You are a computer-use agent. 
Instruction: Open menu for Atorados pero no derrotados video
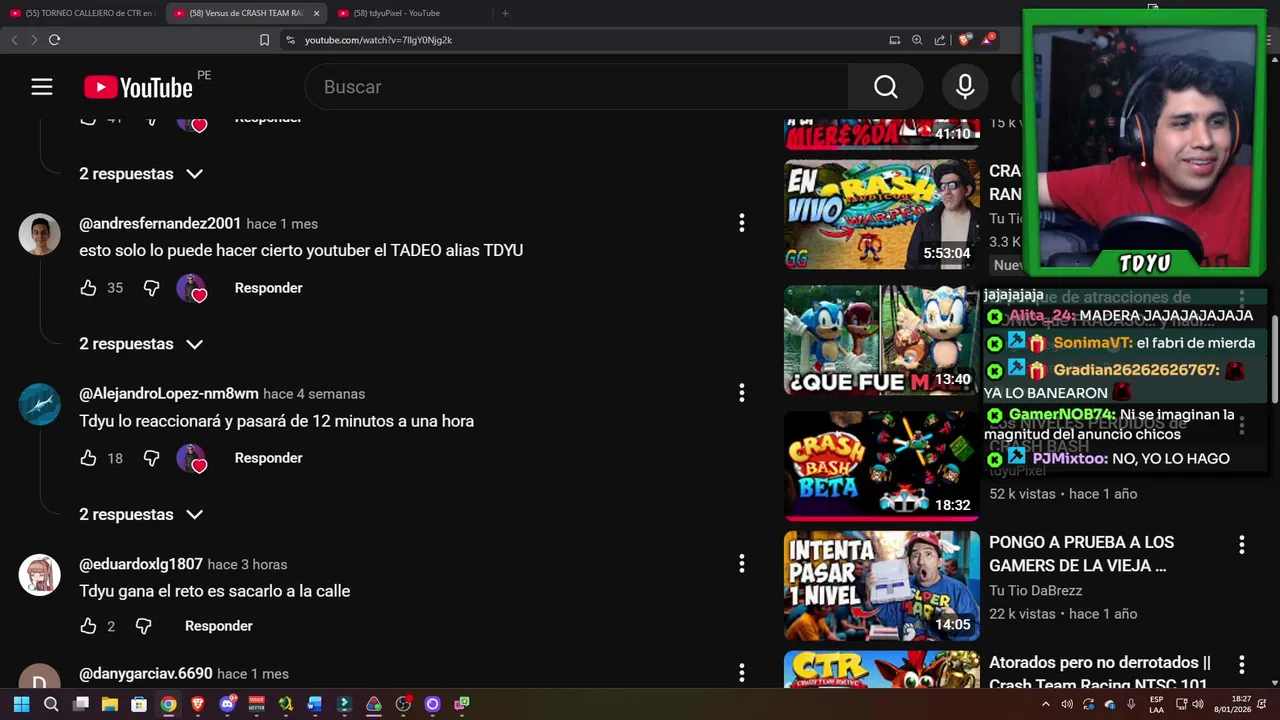1241,665
